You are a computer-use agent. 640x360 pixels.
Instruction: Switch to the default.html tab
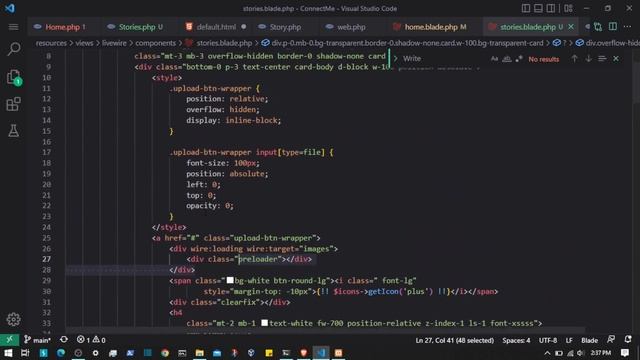tap(216, 27)
